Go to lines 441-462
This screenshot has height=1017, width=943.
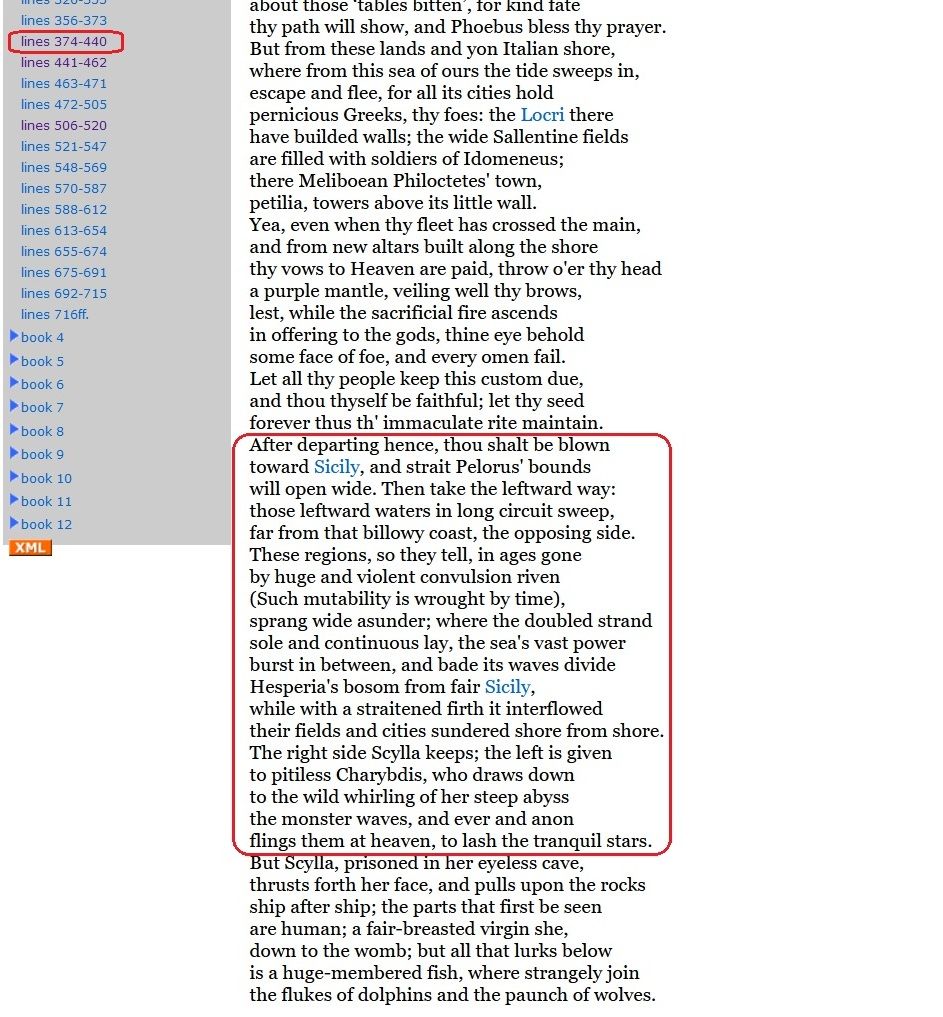coord(64,63)
